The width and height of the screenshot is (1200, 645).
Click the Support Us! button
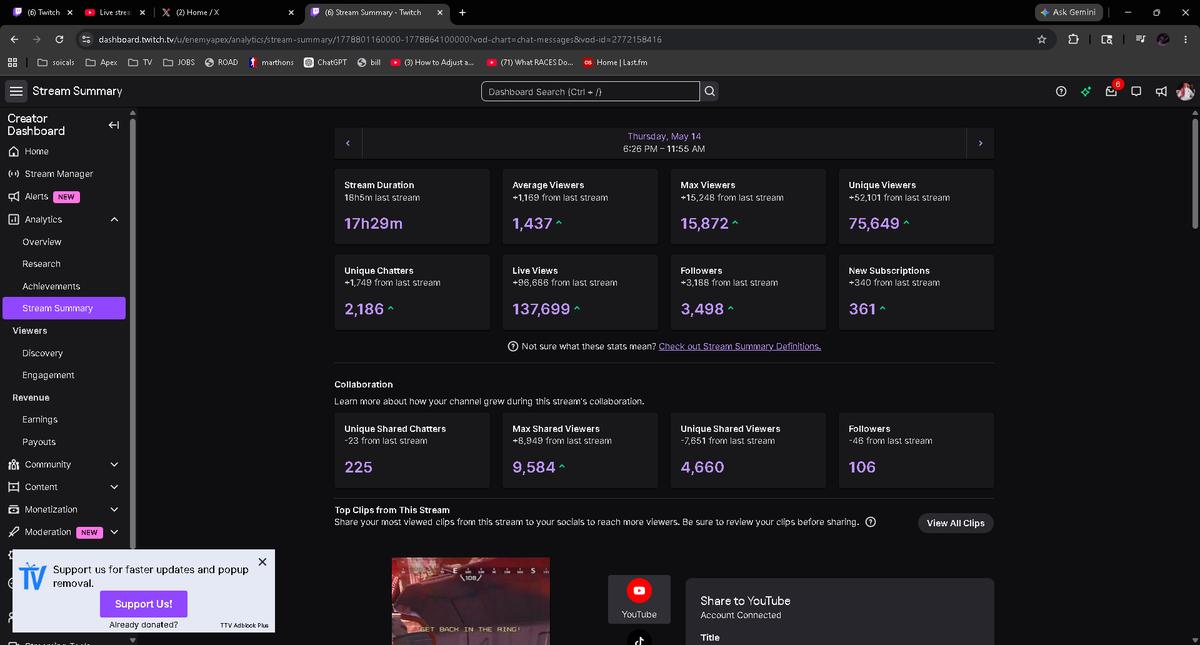(143, 604)
